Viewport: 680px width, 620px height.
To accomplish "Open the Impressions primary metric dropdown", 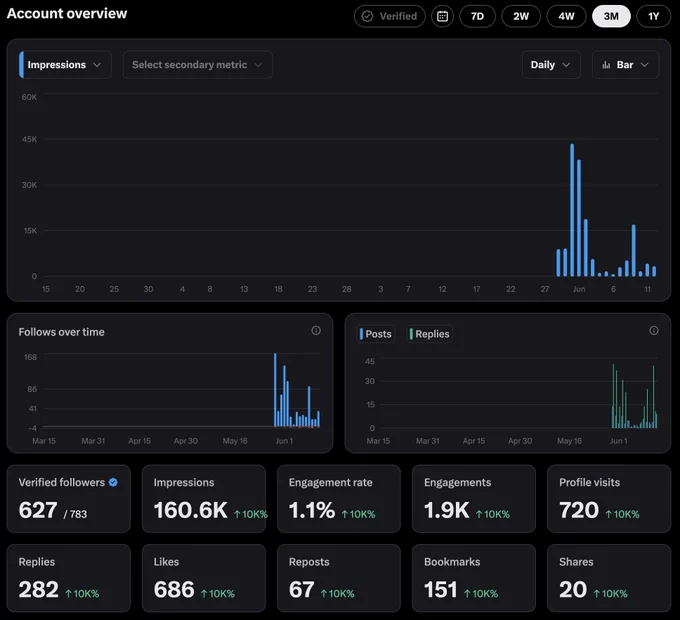I will (x=65, y=65).
